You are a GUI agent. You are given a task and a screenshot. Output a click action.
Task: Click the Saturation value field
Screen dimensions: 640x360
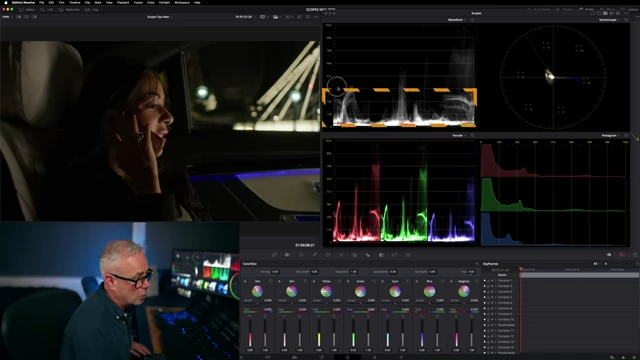tap(353, 271)
